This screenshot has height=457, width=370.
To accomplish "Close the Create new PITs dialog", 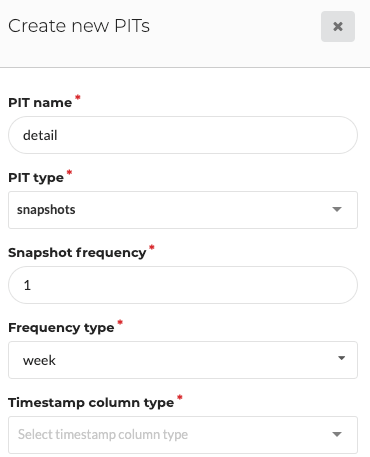I will [x=338, y=26].
